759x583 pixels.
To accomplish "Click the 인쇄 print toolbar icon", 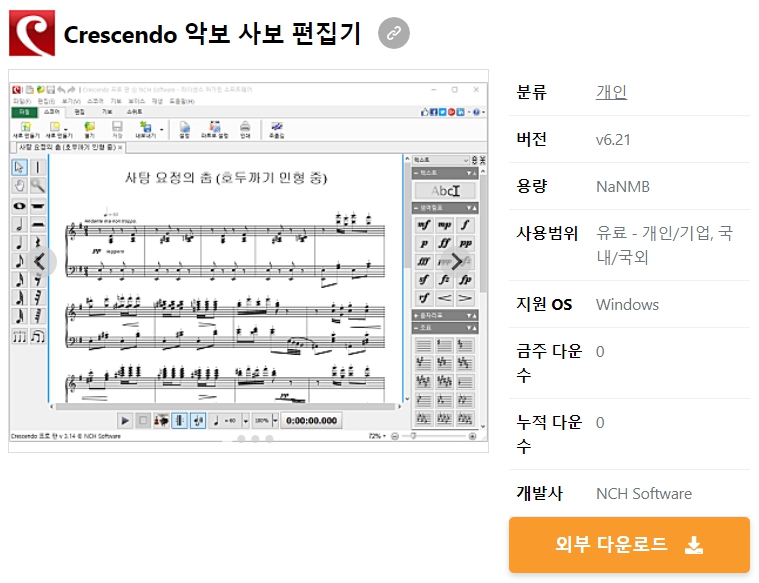I will tap(245, 129).
